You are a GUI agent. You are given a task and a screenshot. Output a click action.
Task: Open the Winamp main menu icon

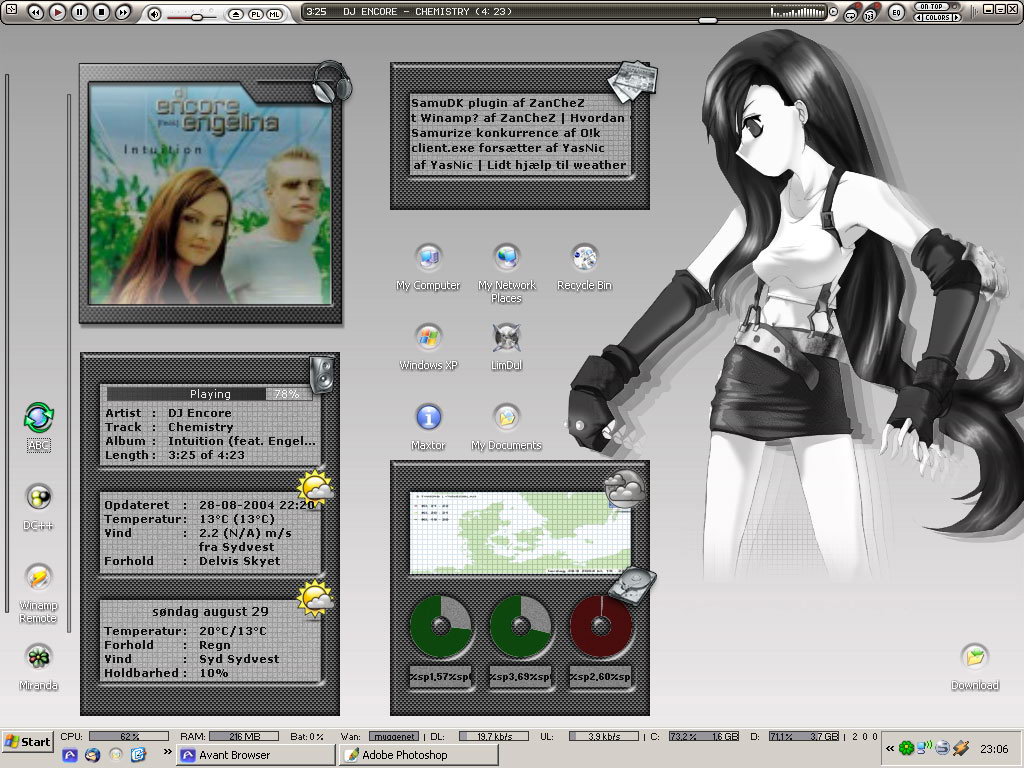coord(11,9)
